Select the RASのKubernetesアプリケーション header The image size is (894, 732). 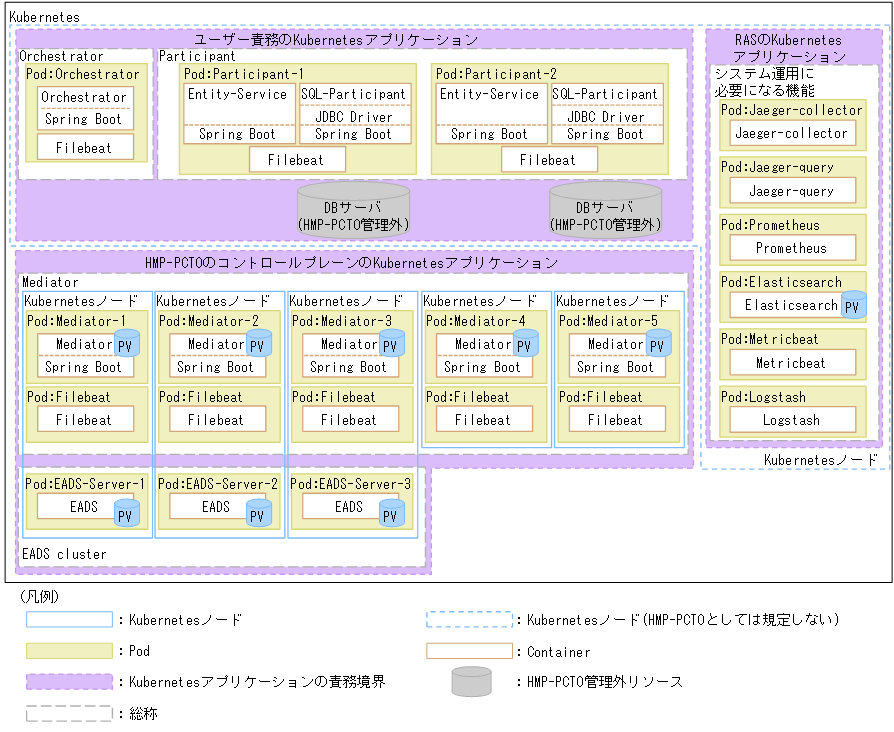tap(788, 46)
